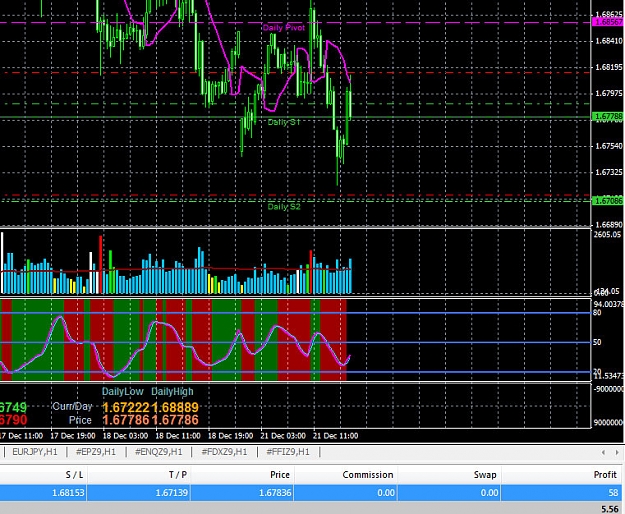Viewport: 625px width, 514px height.
Task: Switch to the #FDXZ9,H1 tab
Action: tap(224, 452)
